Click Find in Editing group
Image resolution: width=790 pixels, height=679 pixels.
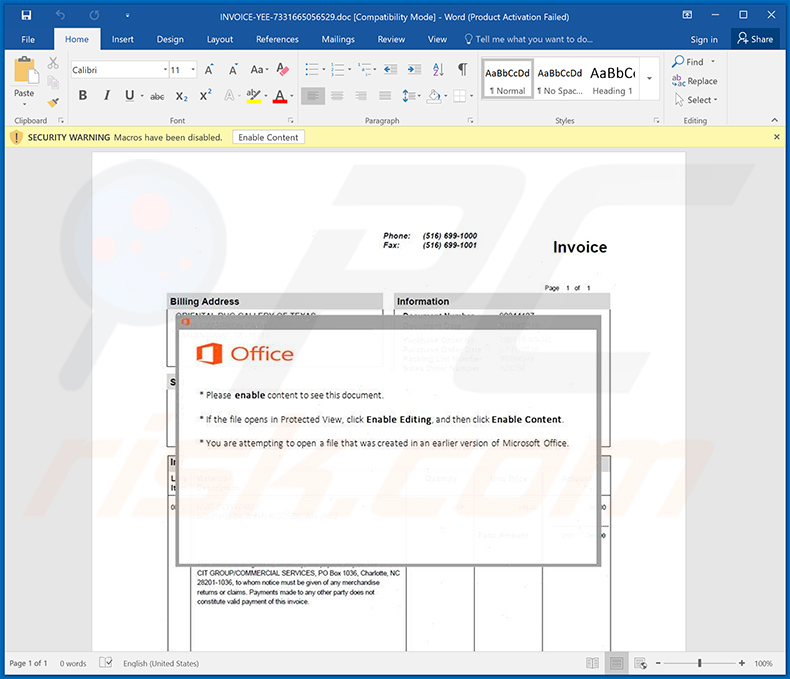click(x=688, y=61)
